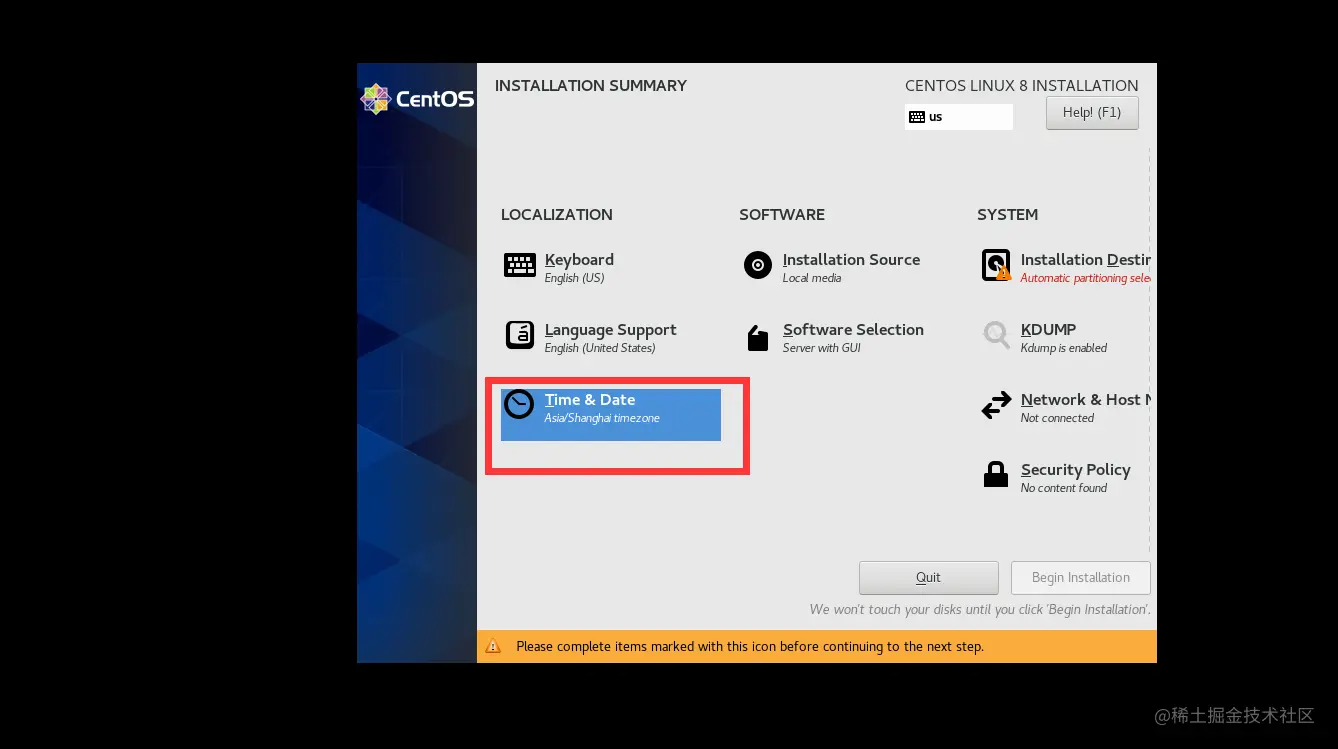This screenshot has height=749, width=1338.
Task: Click the SYSTEM section heading
Action: pos(1007,215)
